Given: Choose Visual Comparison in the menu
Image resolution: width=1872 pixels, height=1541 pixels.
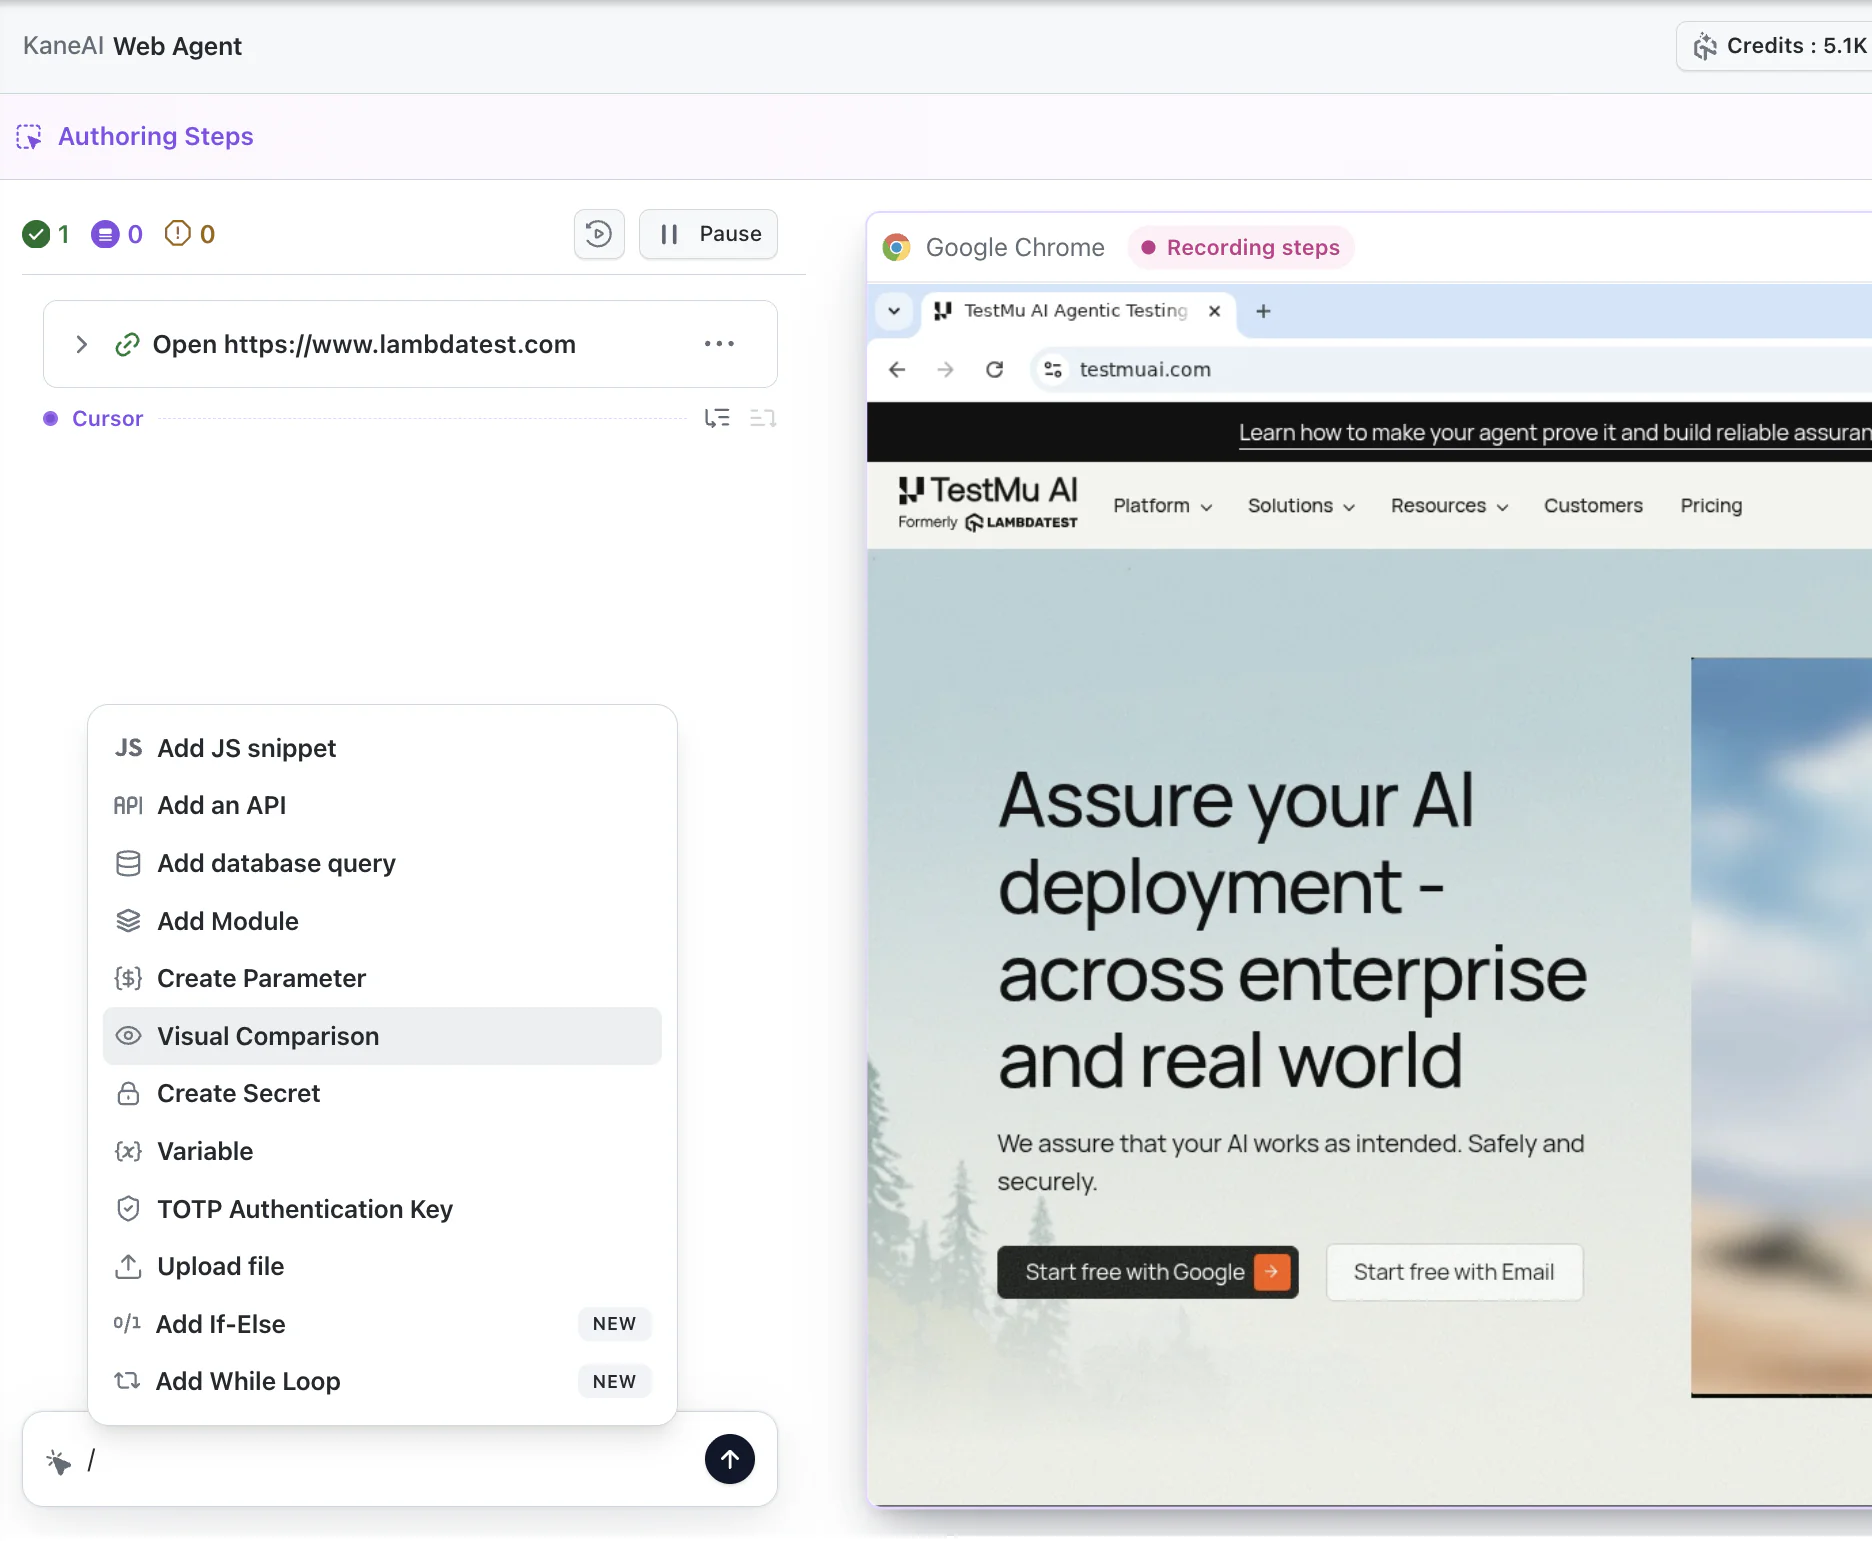Looking at the screenshot, I should (x=382, y=1036).
